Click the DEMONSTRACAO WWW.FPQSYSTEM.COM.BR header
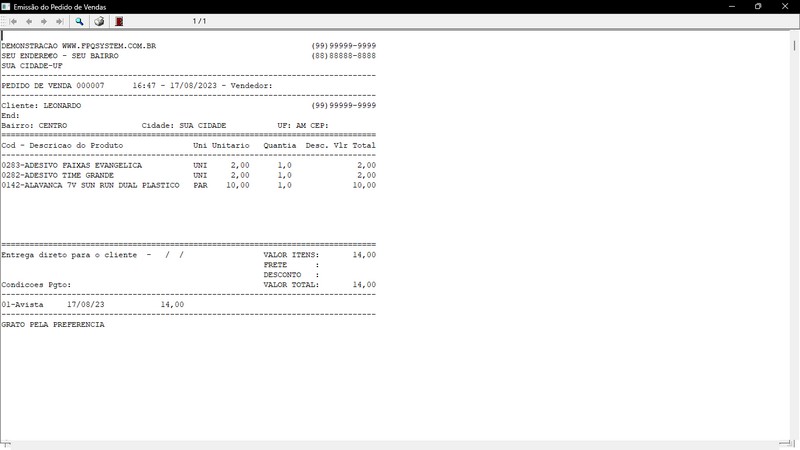Viewport: 800px width, 450px height. coord(79,46)
